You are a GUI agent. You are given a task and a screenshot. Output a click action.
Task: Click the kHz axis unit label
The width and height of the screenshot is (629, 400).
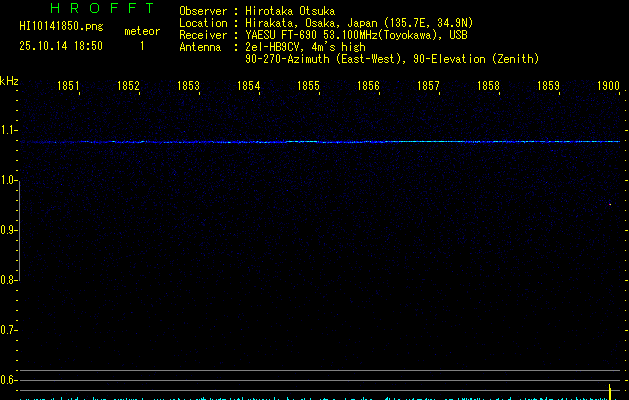coord(9,80)
